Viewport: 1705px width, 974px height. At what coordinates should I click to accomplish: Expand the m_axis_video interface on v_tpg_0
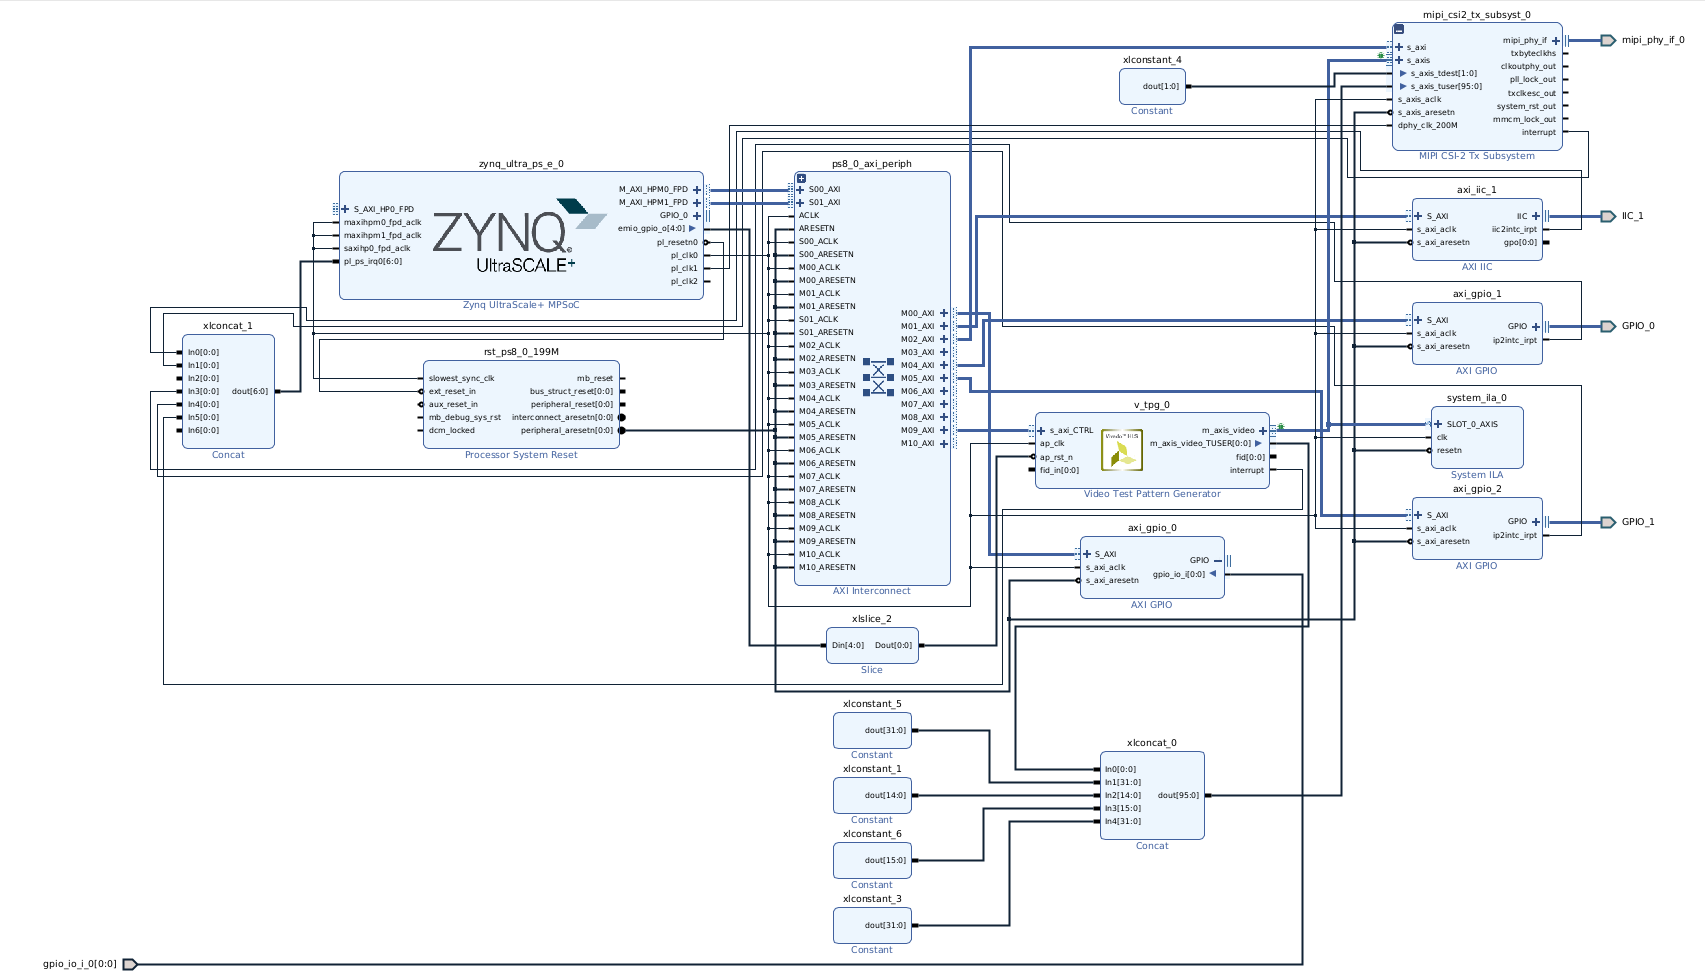point(1263,431)
